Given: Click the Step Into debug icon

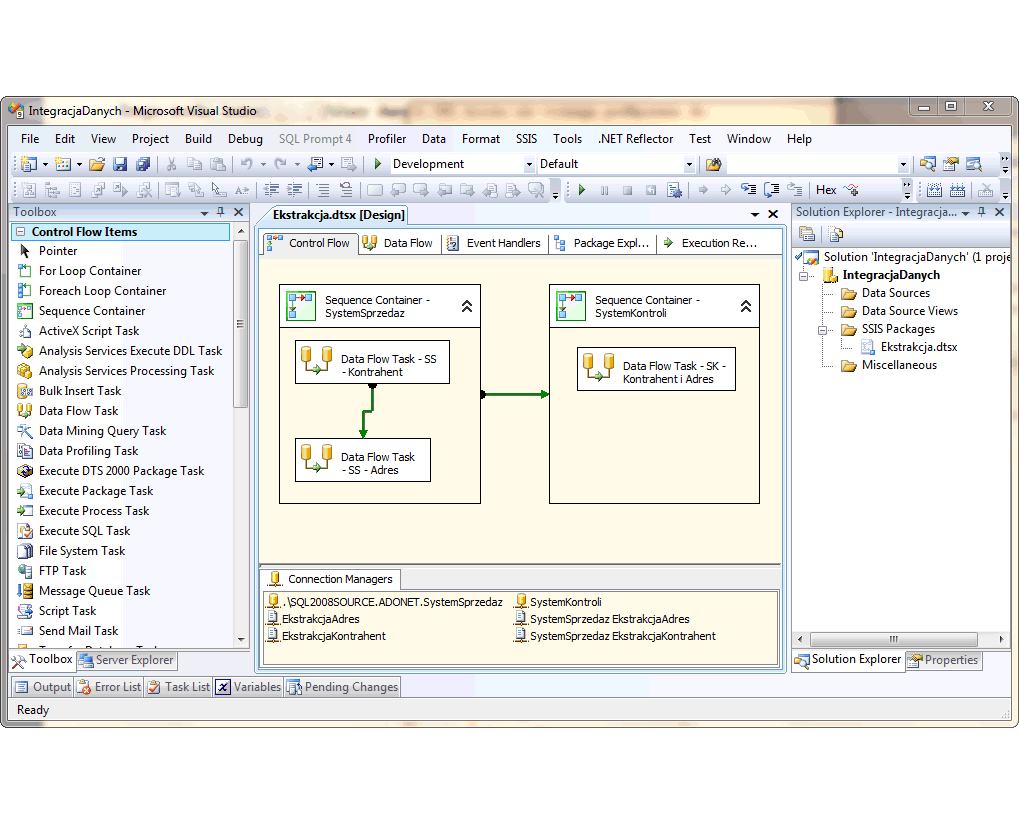Looking at the screenshot, I should pyautogui.click(x=749, y=190).
